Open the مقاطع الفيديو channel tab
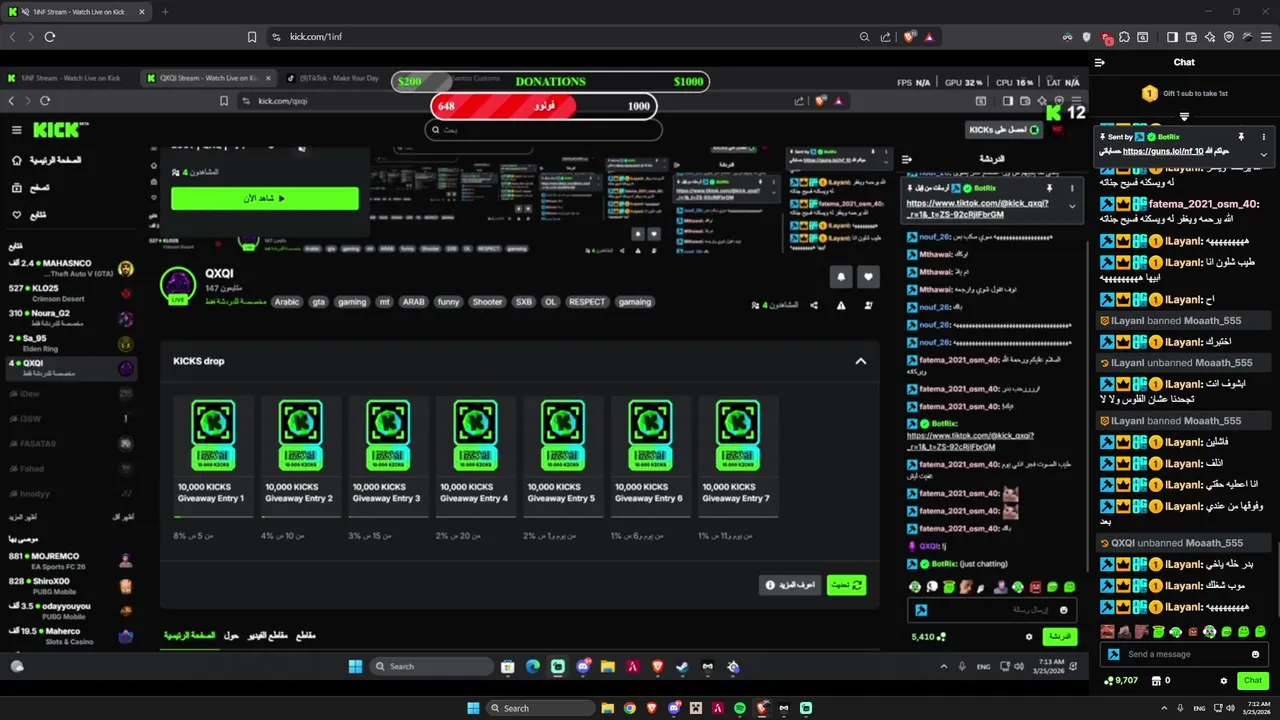 tap(268, 635)
